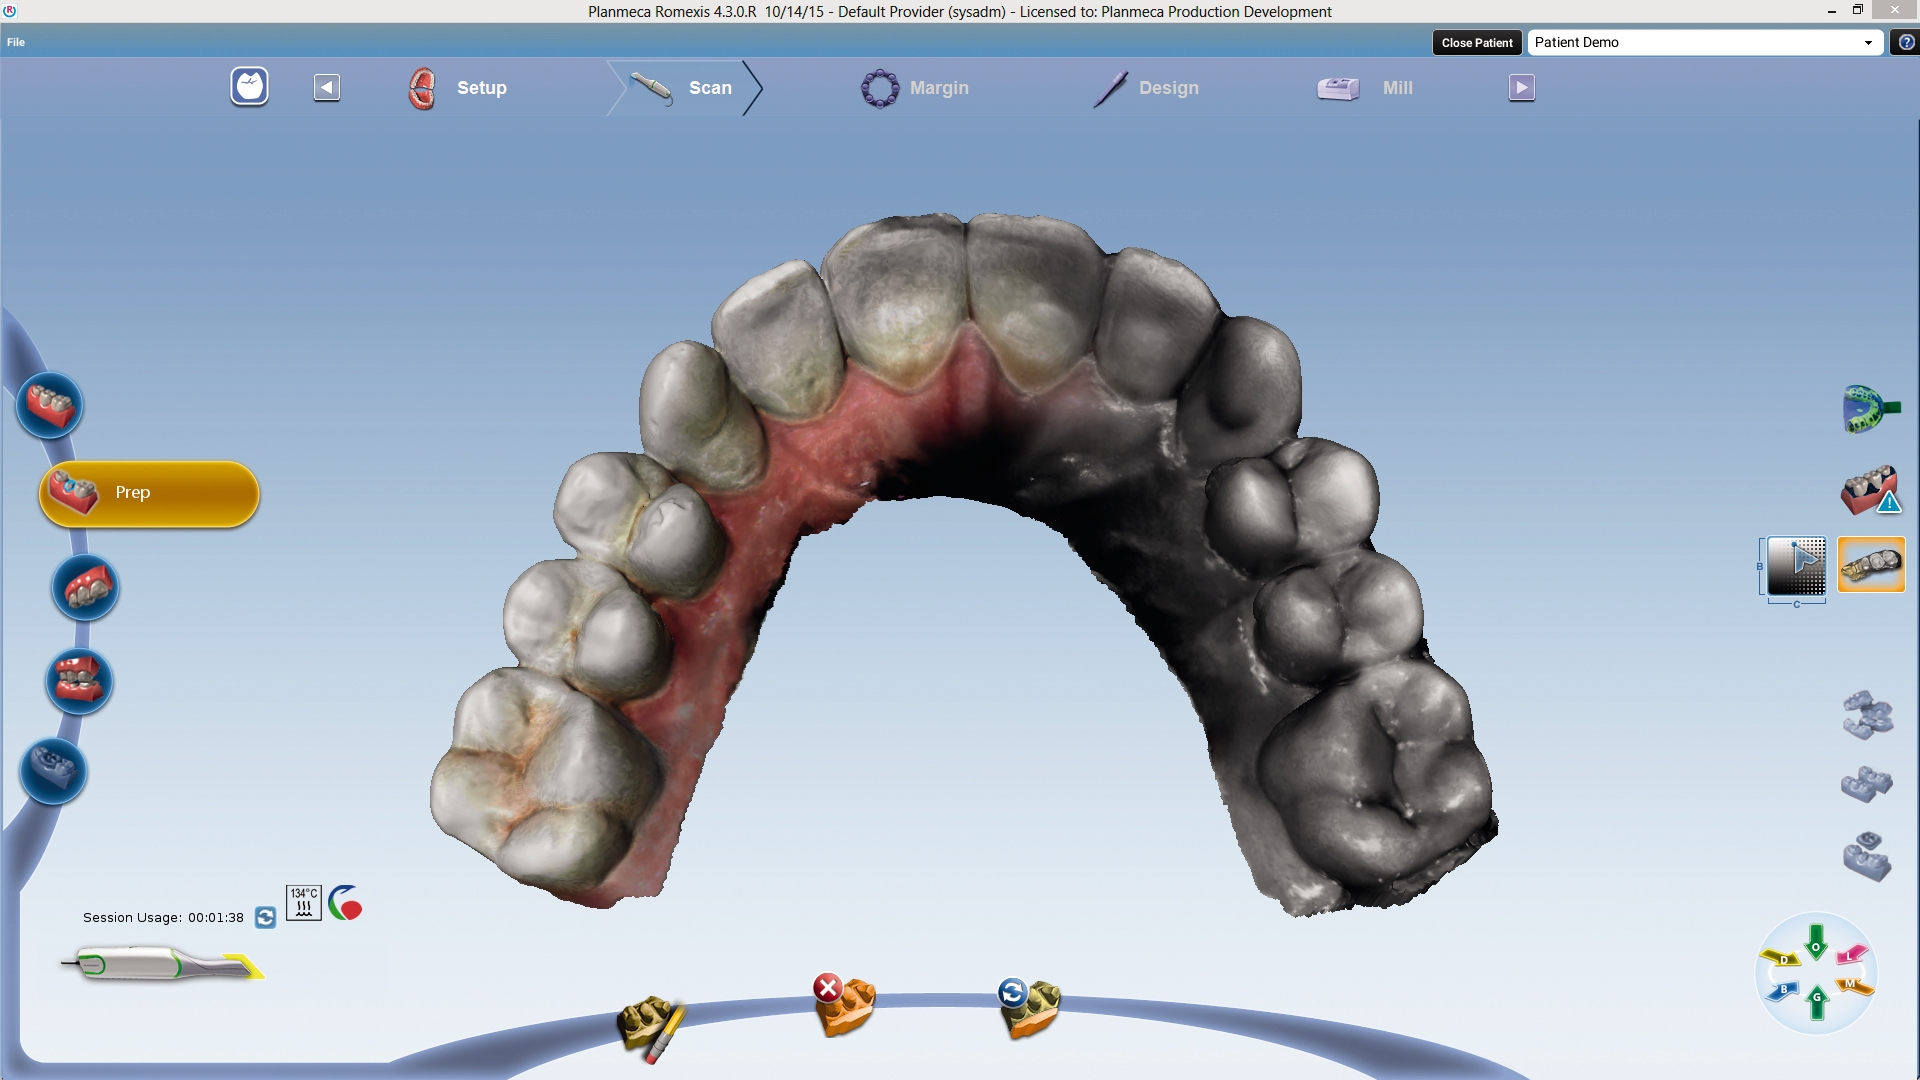Click the green G gingival view arrow
Screen dimensions: 1920x1080
(1817, 1002)
